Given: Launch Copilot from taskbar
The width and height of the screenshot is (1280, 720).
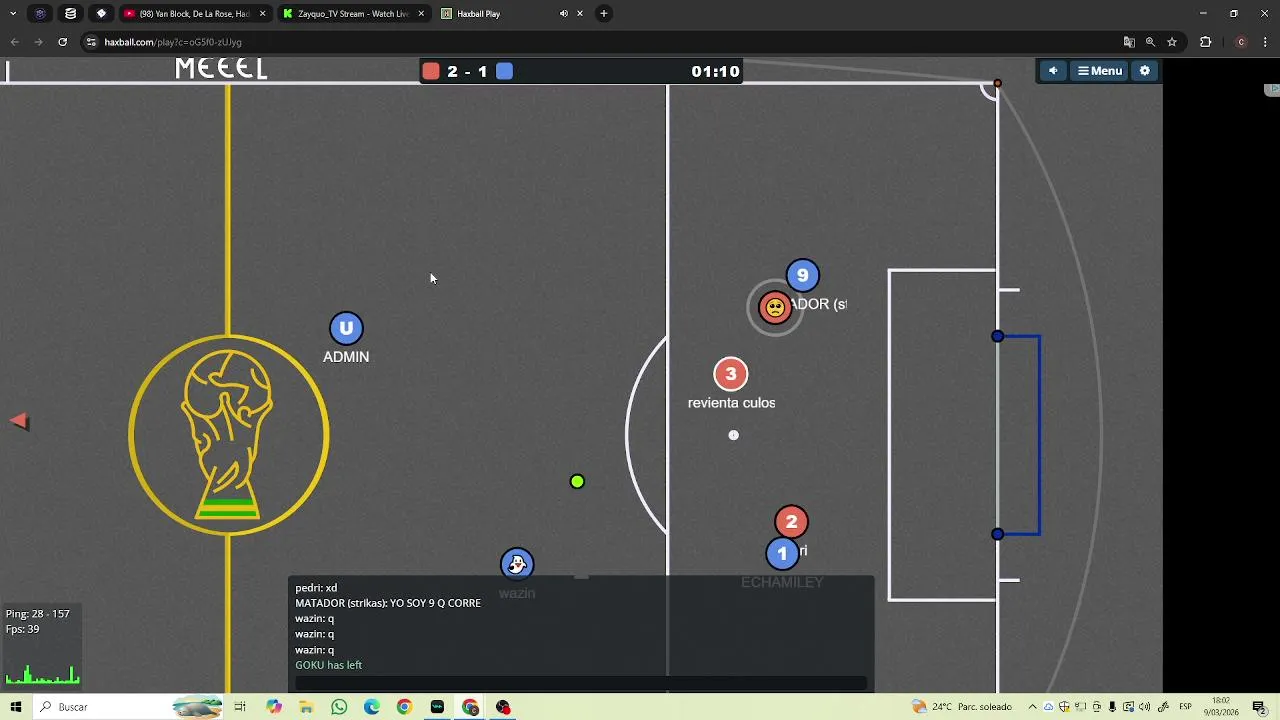Looking at the screenshot, I should coord(274,707).
